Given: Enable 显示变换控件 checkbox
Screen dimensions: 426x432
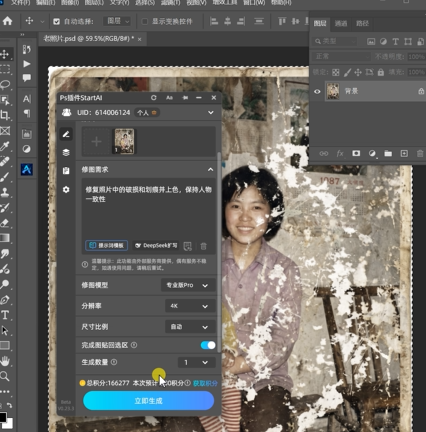Looking at the screenshot, I should click(145, 22).
